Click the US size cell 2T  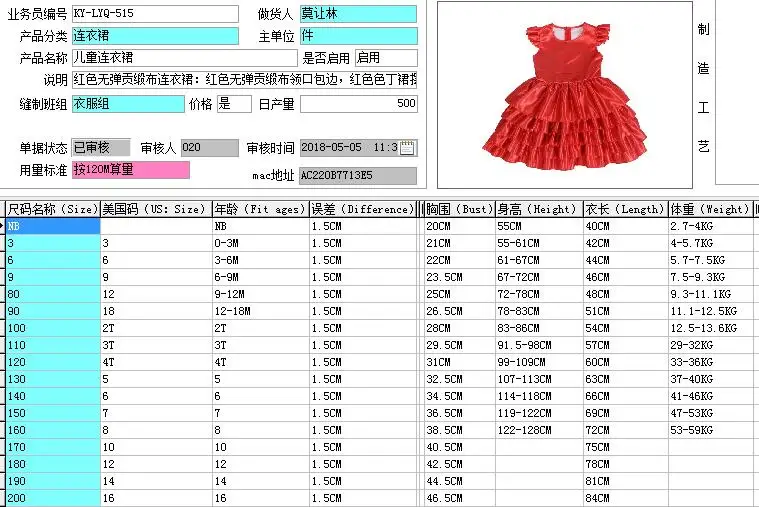156,328
